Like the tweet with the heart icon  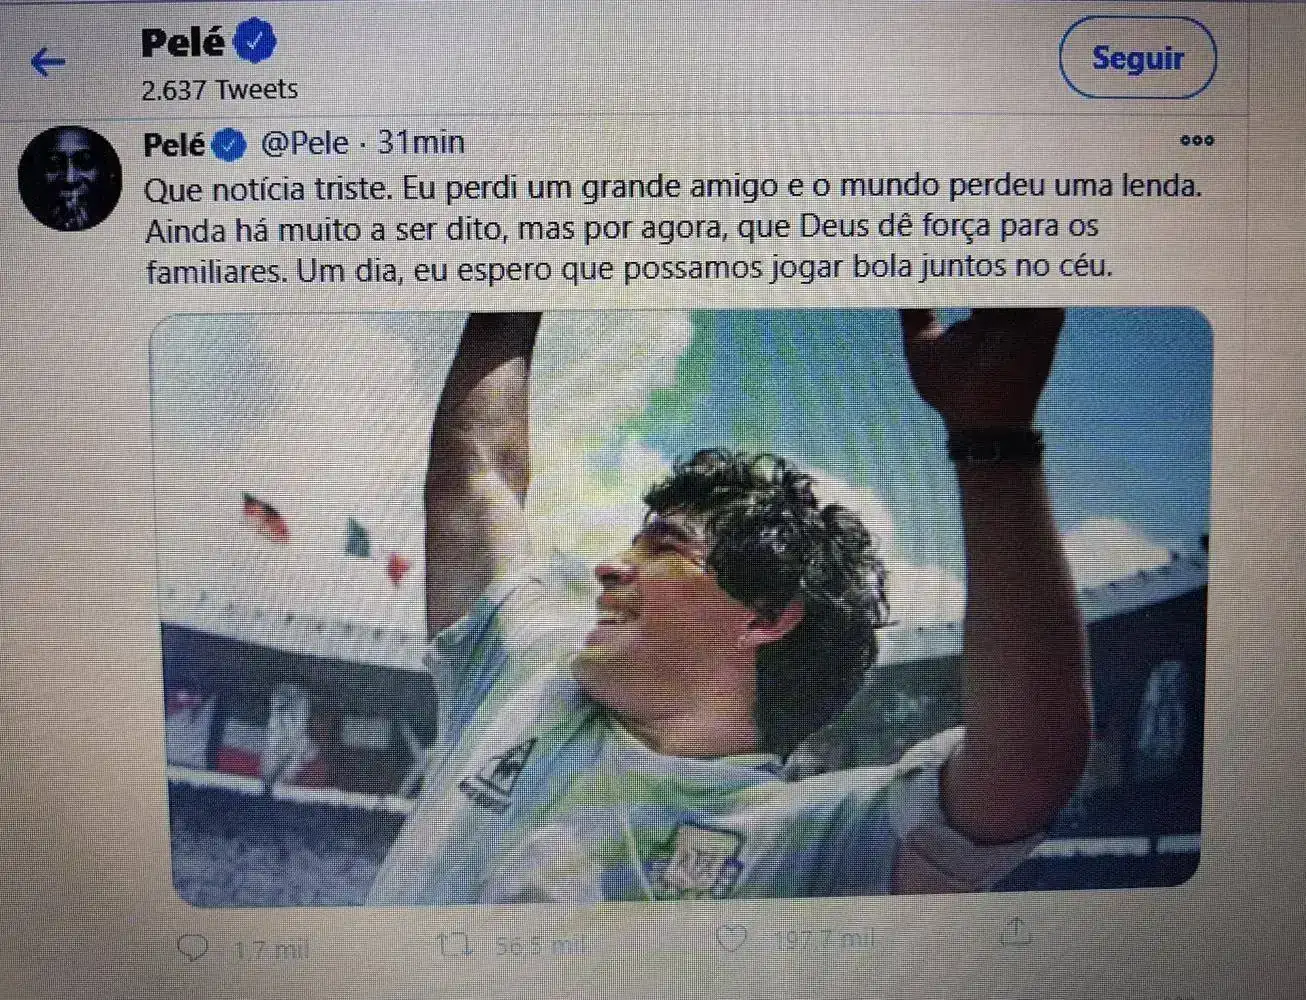pyautogui.click(x=732, y=937)
